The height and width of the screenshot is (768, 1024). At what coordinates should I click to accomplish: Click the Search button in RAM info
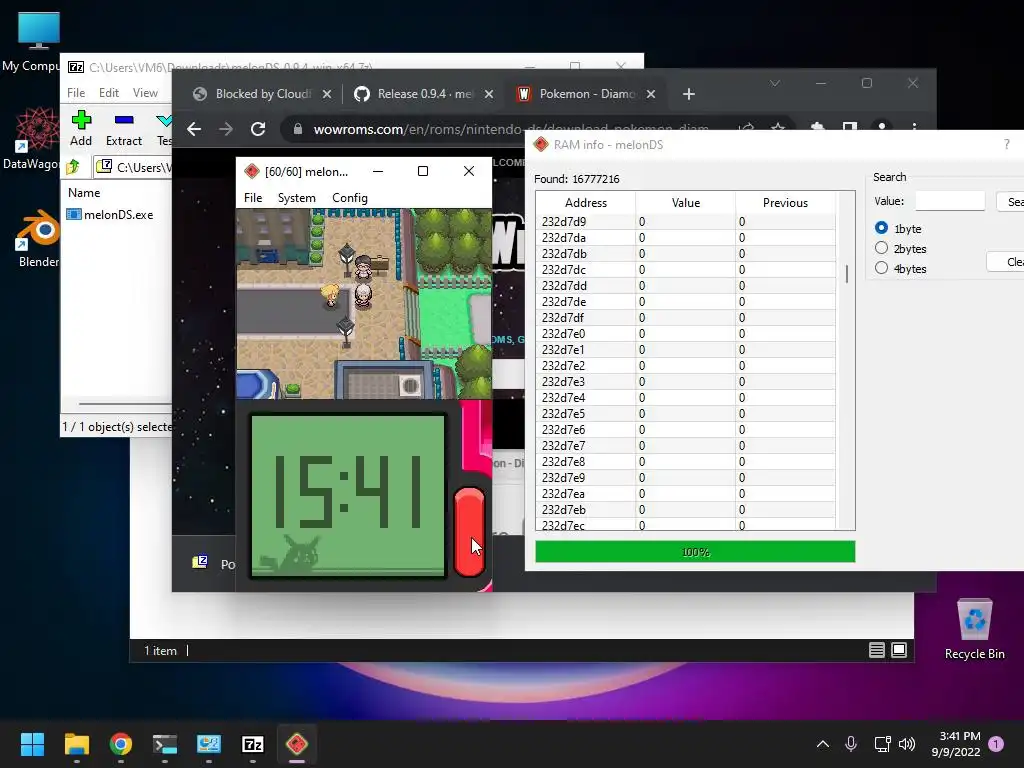[1012, 202]
